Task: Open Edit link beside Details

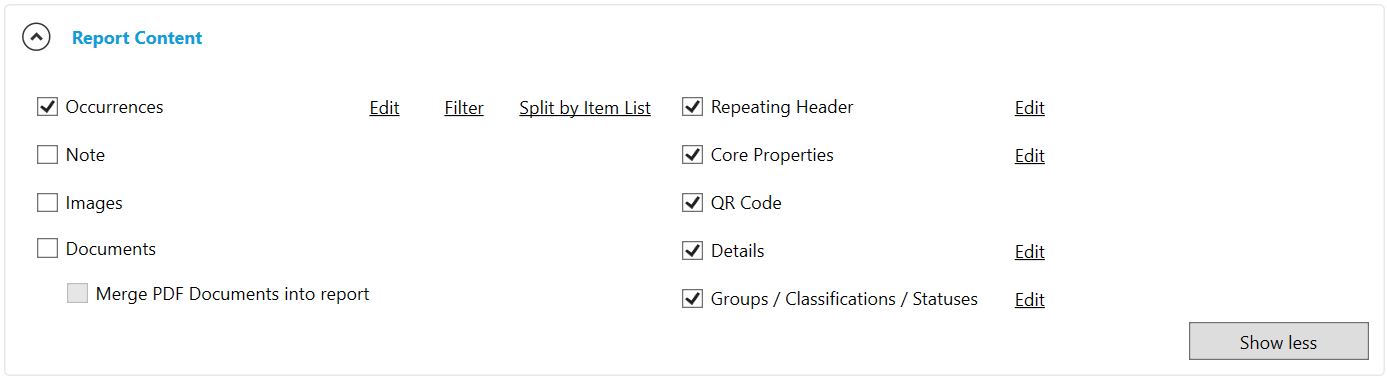Action: 1029,252
